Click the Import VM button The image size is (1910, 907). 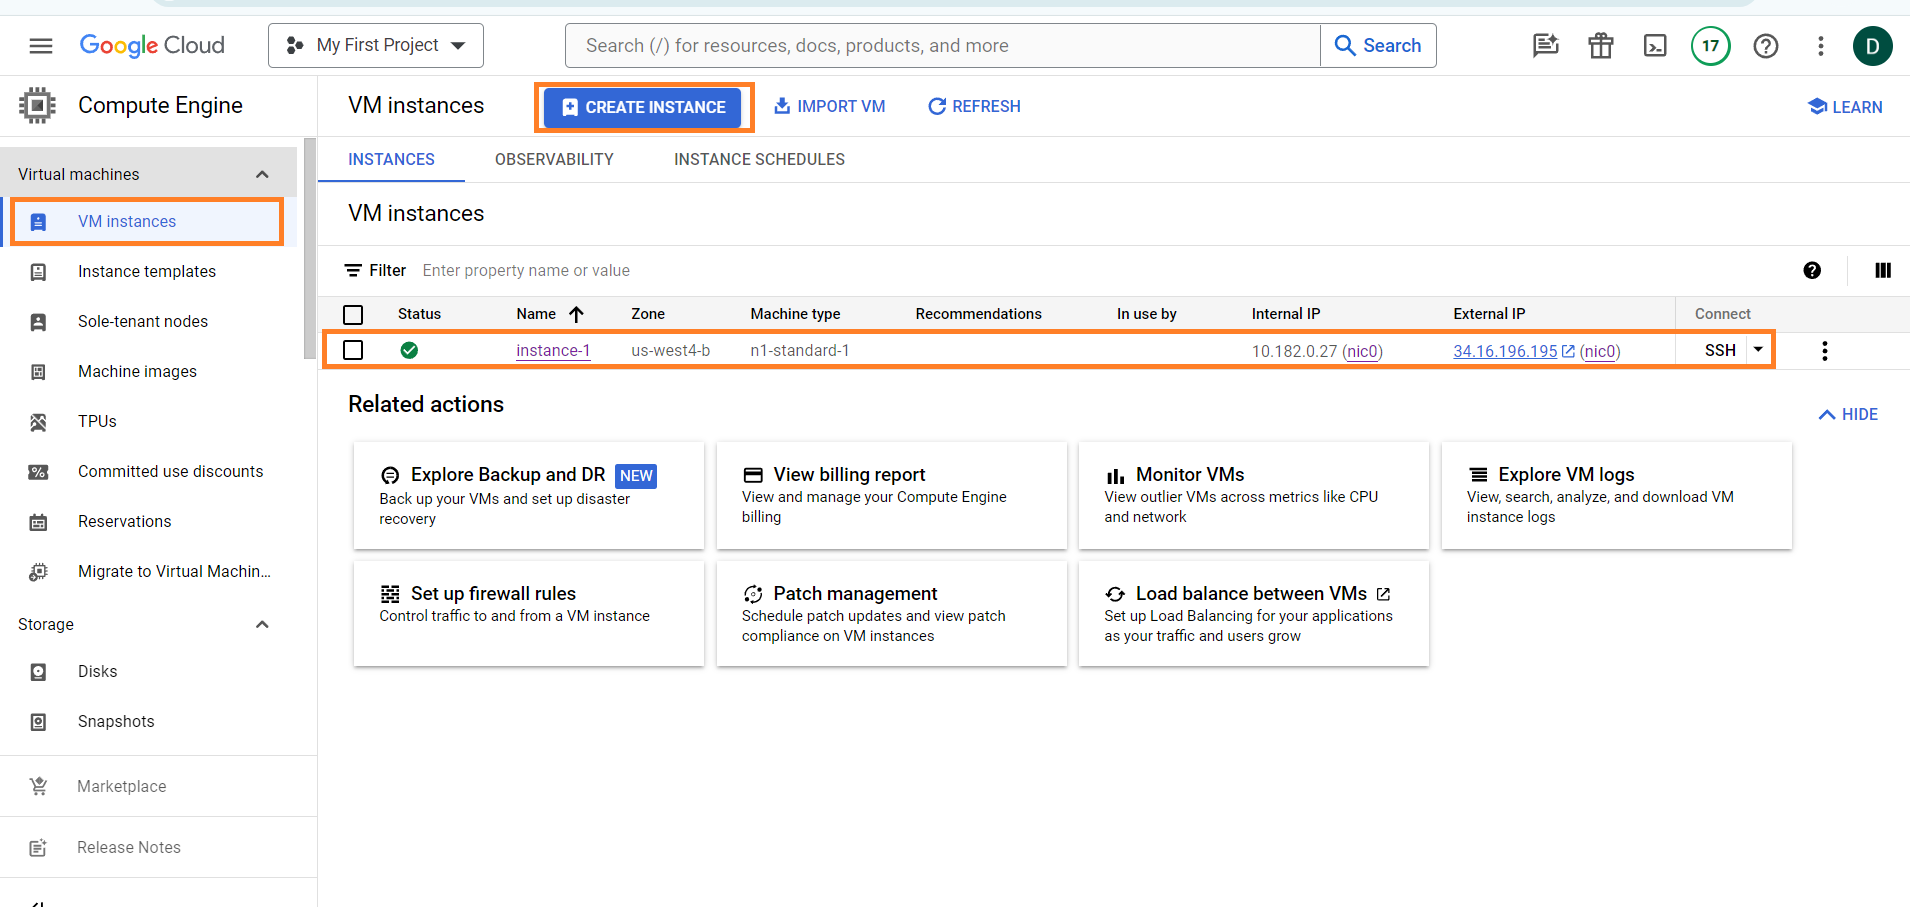pos(829,106)
